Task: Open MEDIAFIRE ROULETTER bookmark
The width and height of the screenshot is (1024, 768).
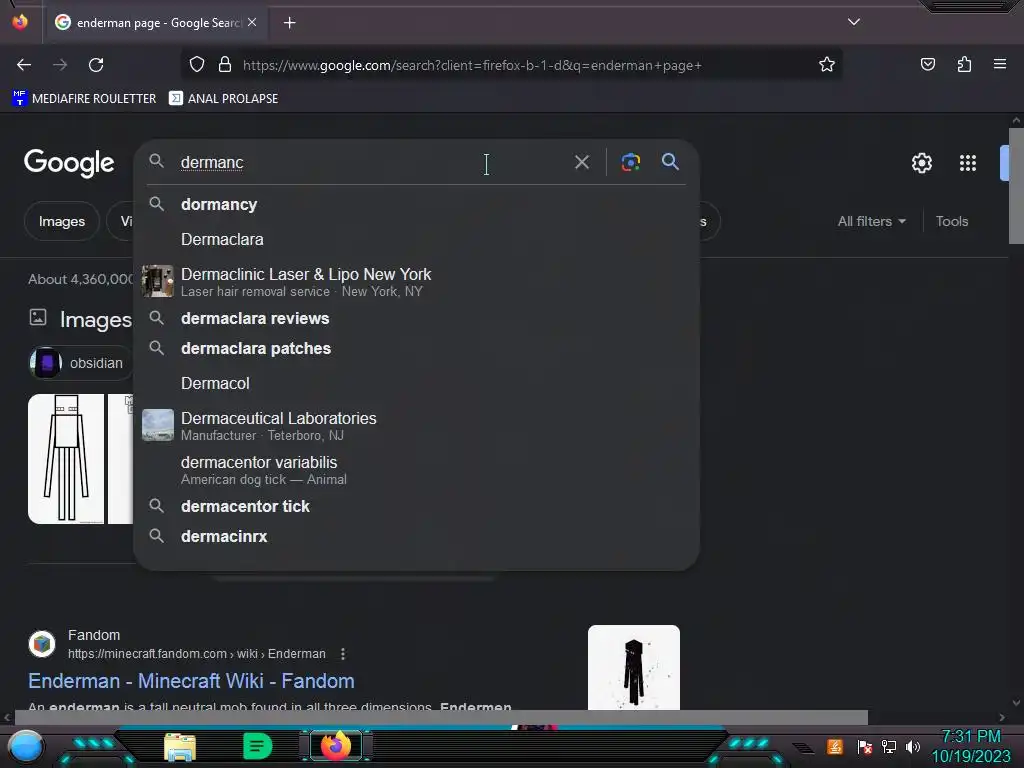Action: point(85,99)
